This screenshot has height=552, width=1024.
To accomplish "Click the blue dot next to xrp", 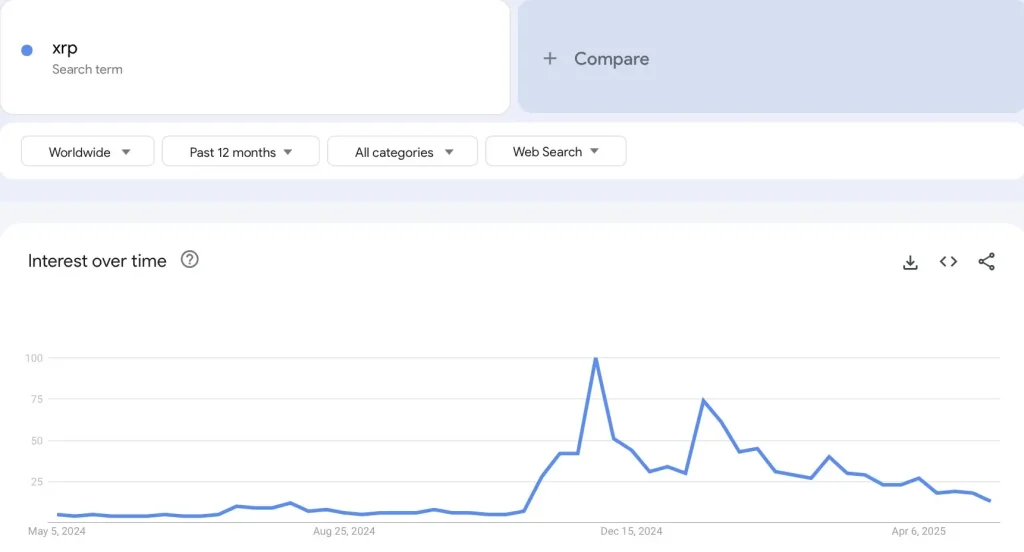I will coord(27,50).
